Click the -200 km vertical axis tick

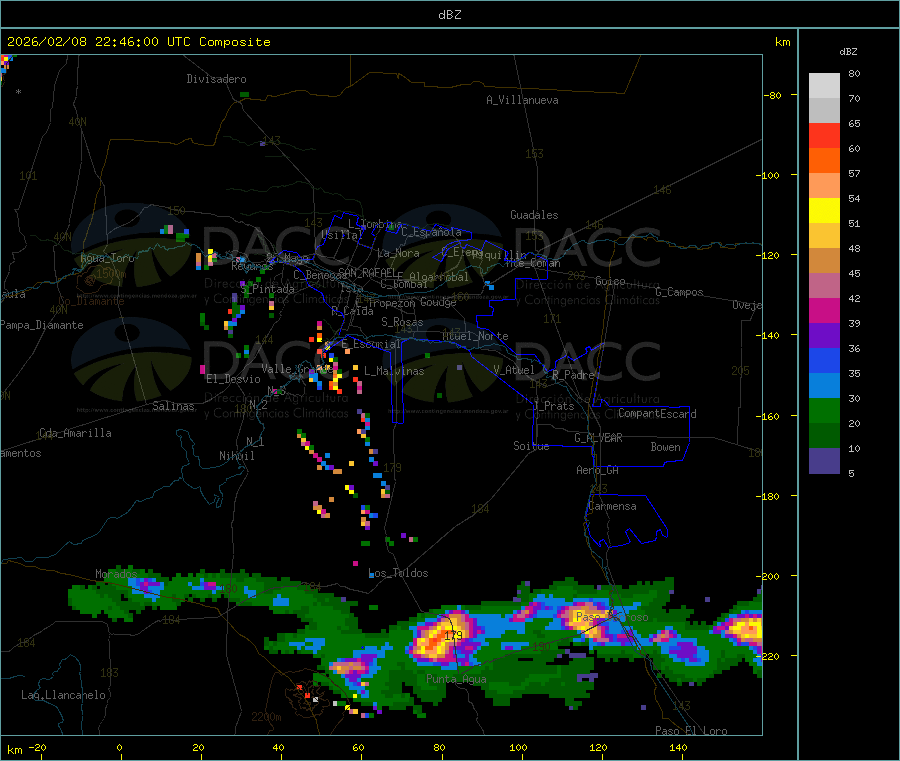point(770,576)
